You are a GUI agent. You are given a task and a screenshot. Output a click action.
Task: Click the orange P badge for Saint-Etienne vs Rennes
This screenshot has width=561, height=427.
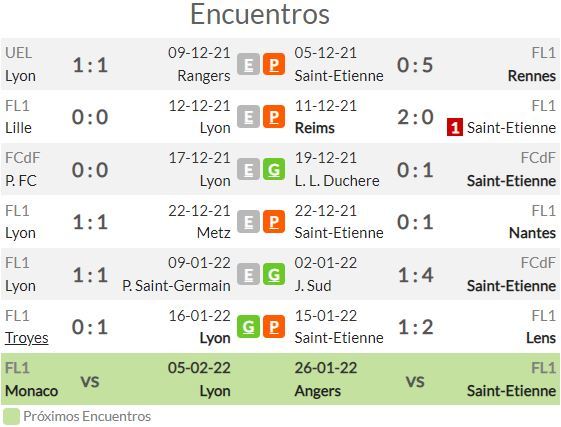[274, 64]
